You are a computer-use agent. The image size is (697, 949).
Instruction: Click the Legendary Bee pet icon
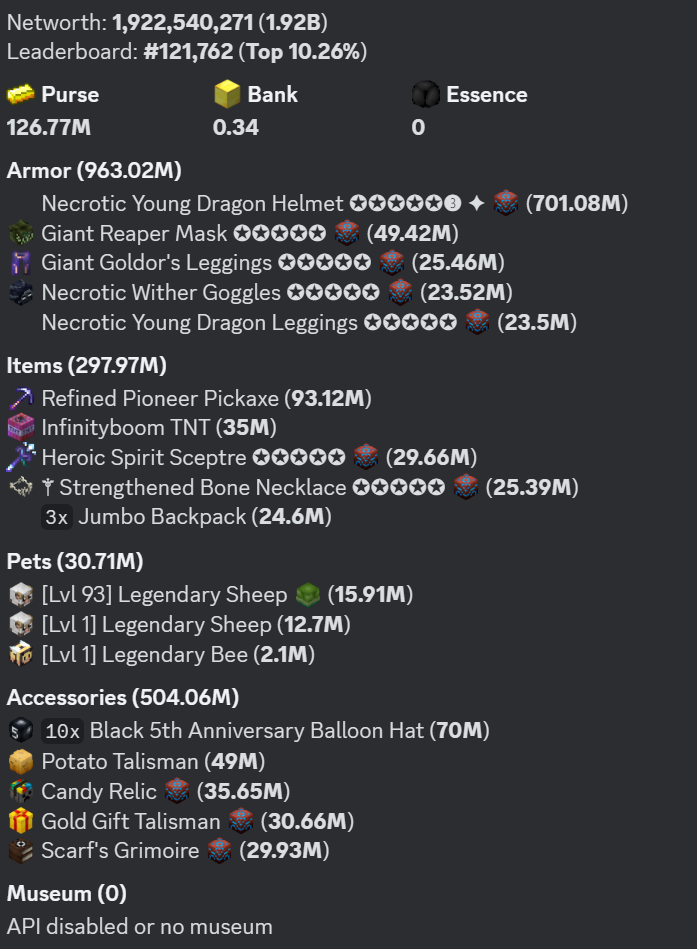click(x=21, y=654)
